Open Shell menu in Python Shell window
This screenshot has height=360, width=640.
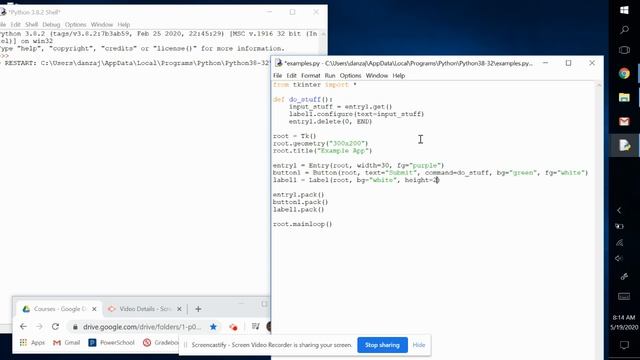pos(31,24)
